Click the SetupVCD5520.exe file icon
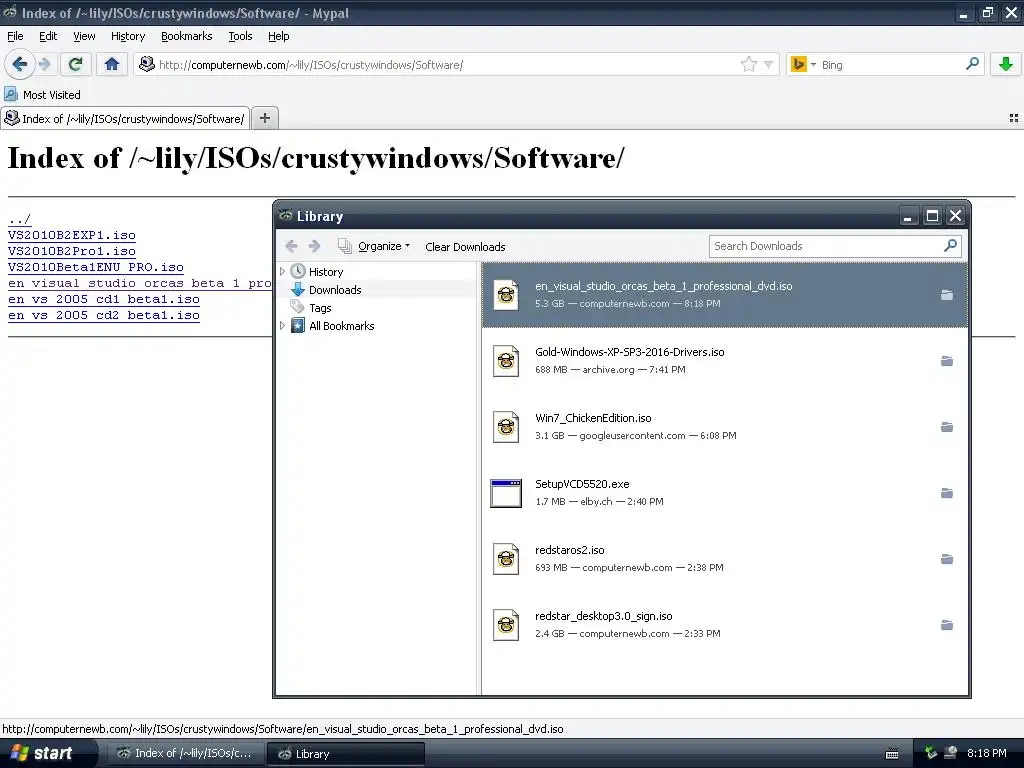This screenshot has height=768, width=1024. tap(505, 493)
